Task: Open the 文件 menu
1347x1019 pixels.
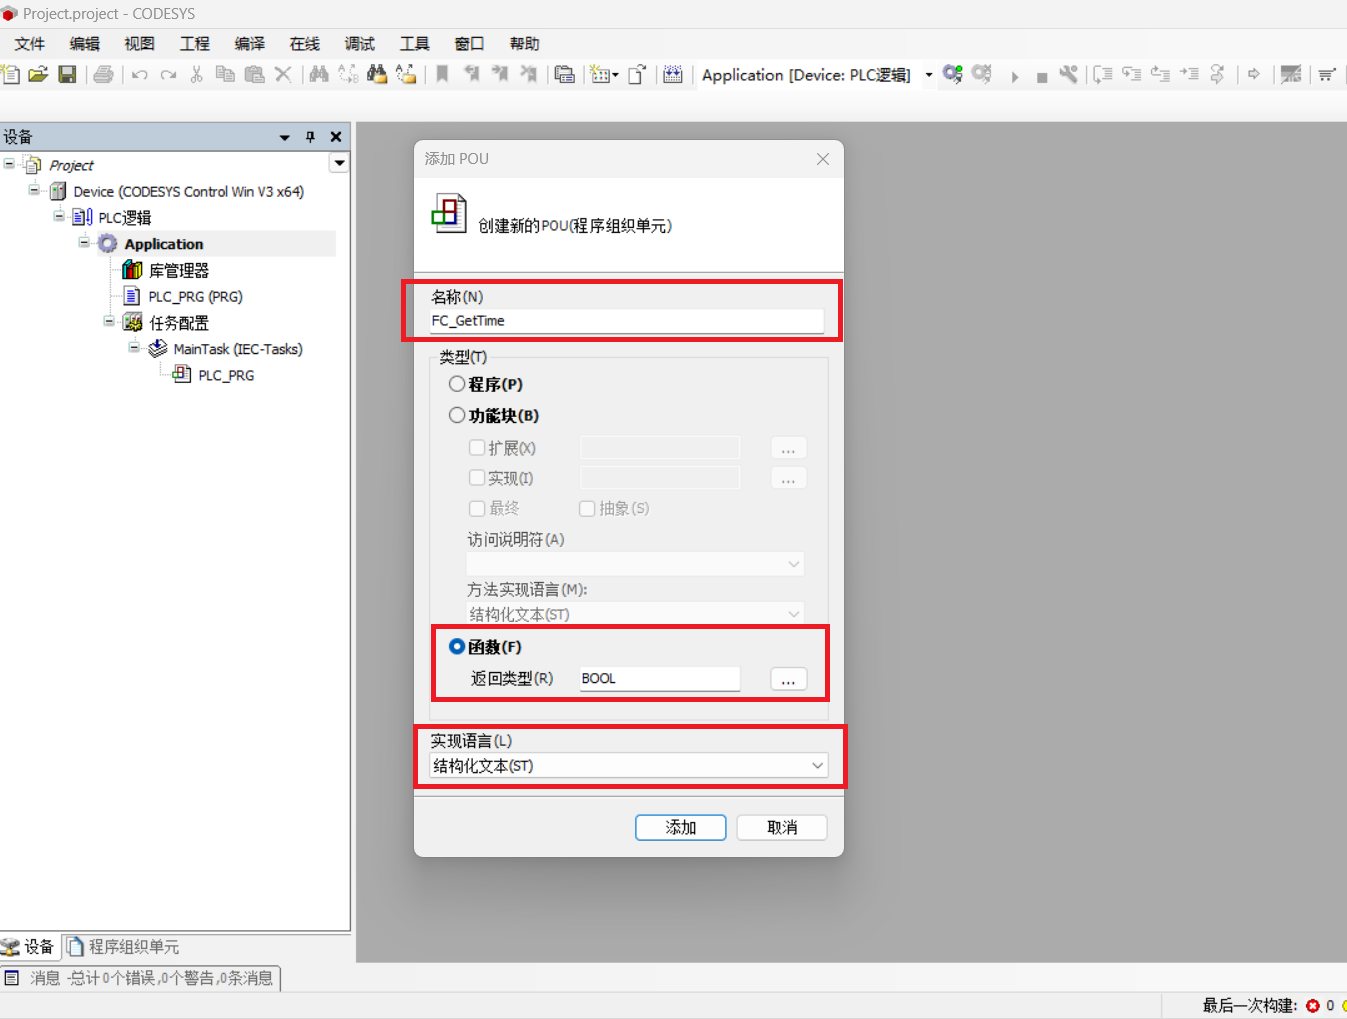Action: [29, 43]
